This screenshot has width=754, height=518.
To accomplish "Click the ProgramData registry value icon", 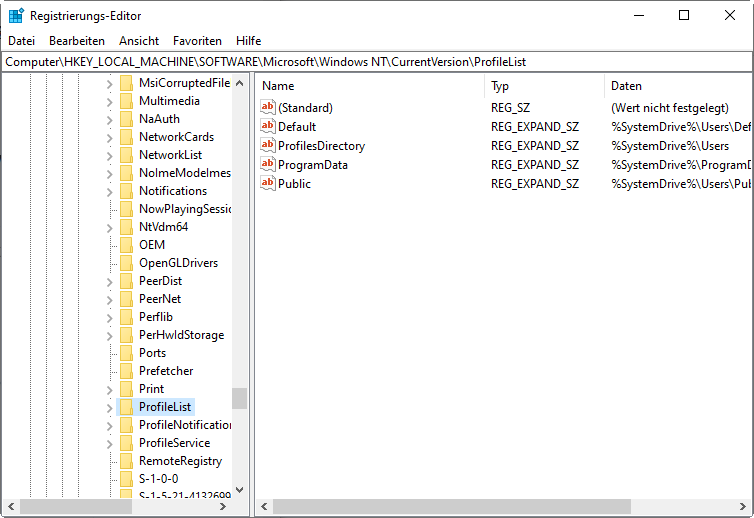I will (x=267, y=164).
